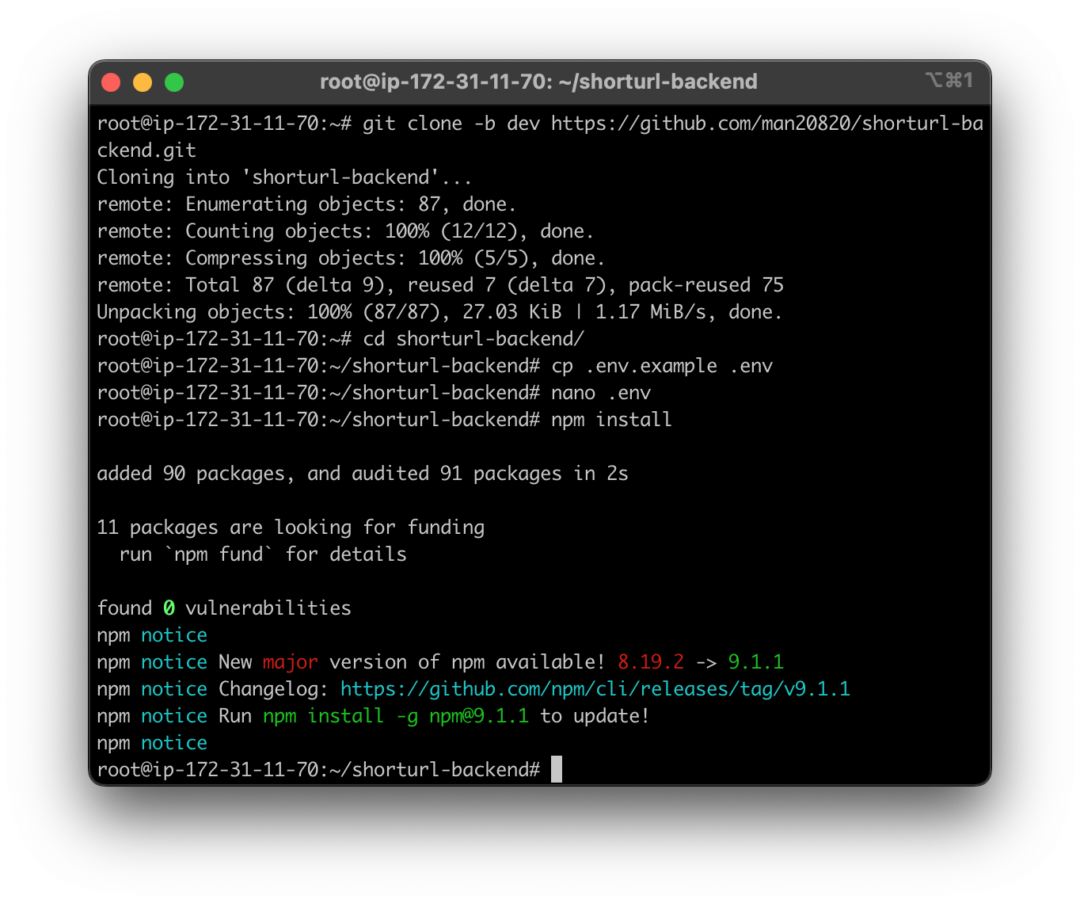1080x903 pixels.
Task: Click the blinking terminal cursor block
Action: coord(555,769)
